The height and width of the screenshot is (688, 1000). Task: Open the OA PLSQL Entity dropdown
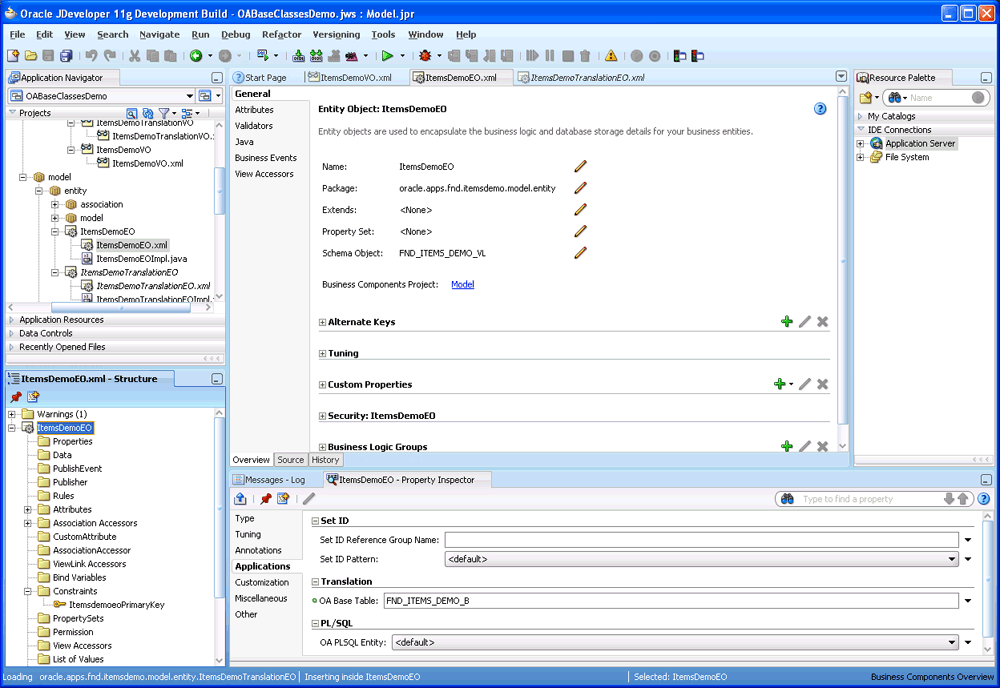pos(952,643)
